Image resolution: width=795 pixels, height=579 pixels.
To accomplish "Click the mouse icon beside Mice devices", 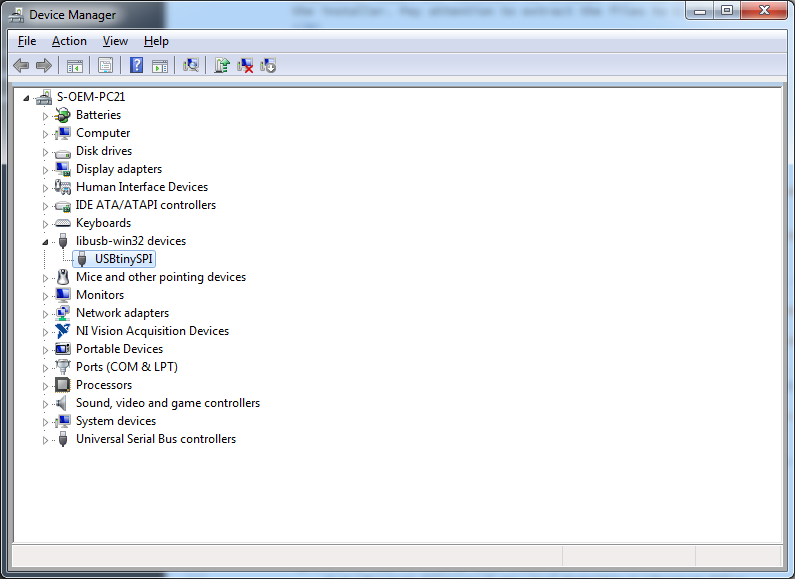I will 62,277.
